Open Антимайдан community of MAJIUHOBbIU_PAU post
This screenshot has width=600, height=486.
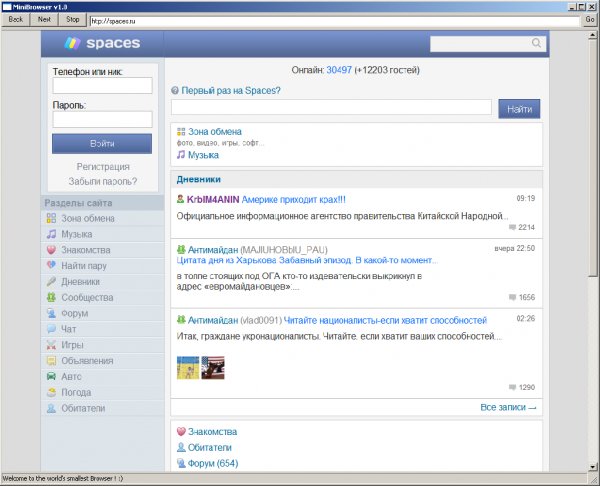213,250
